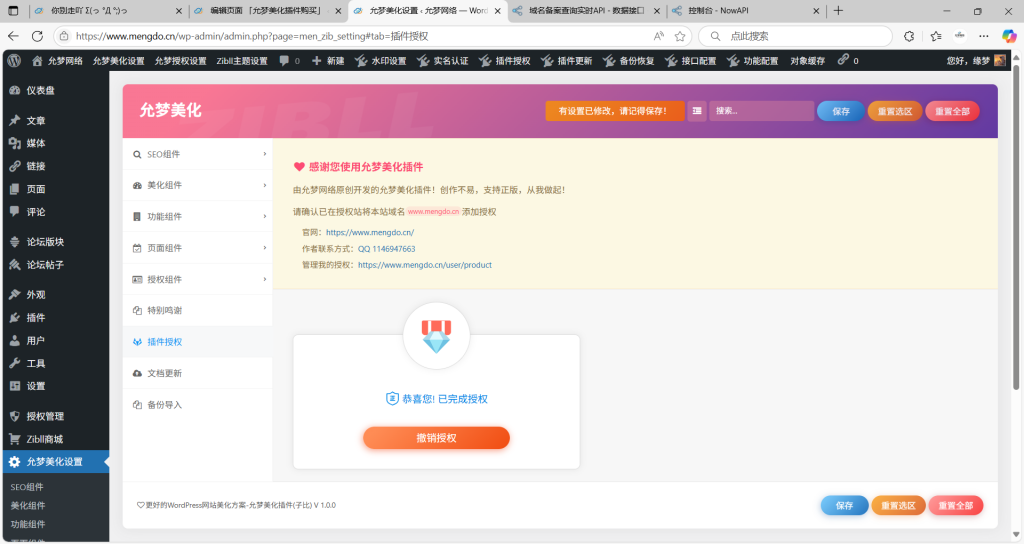The image size is (1024, 544).
Task: Click the bottom 保存 button
Action: pos(844,505)
